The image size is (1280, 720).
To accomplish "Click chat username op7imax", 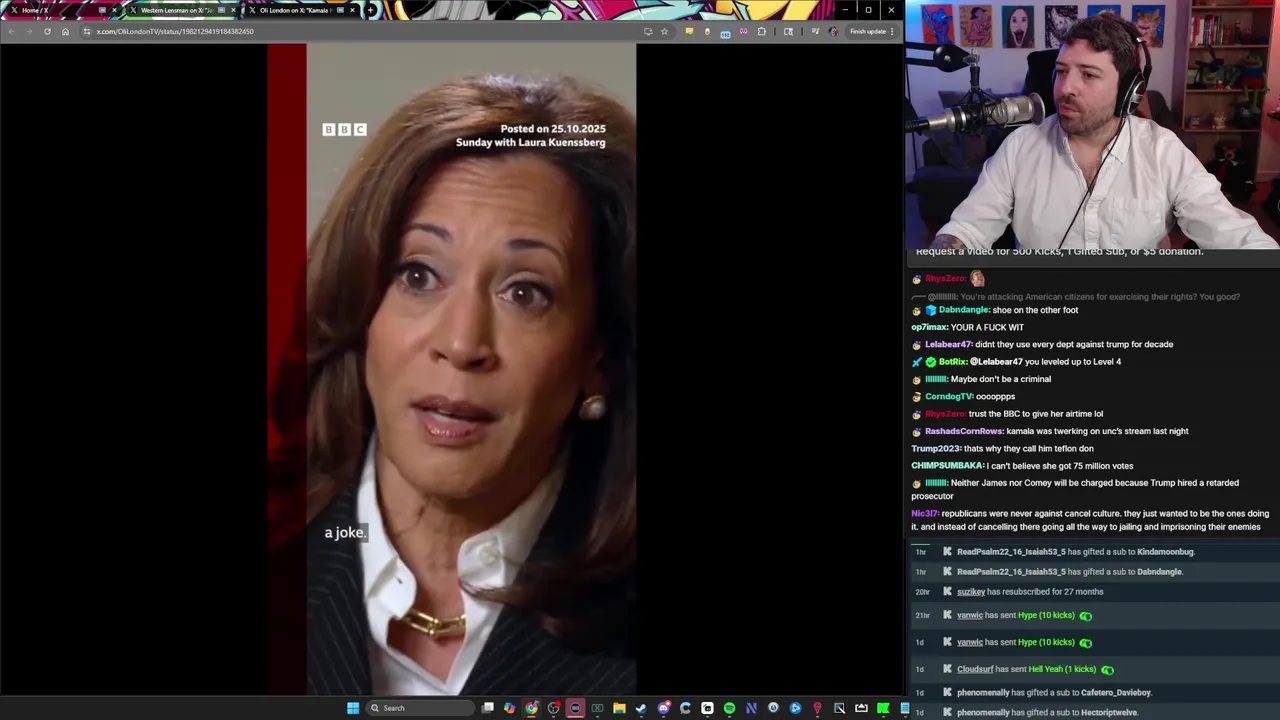I will [929, 327].
